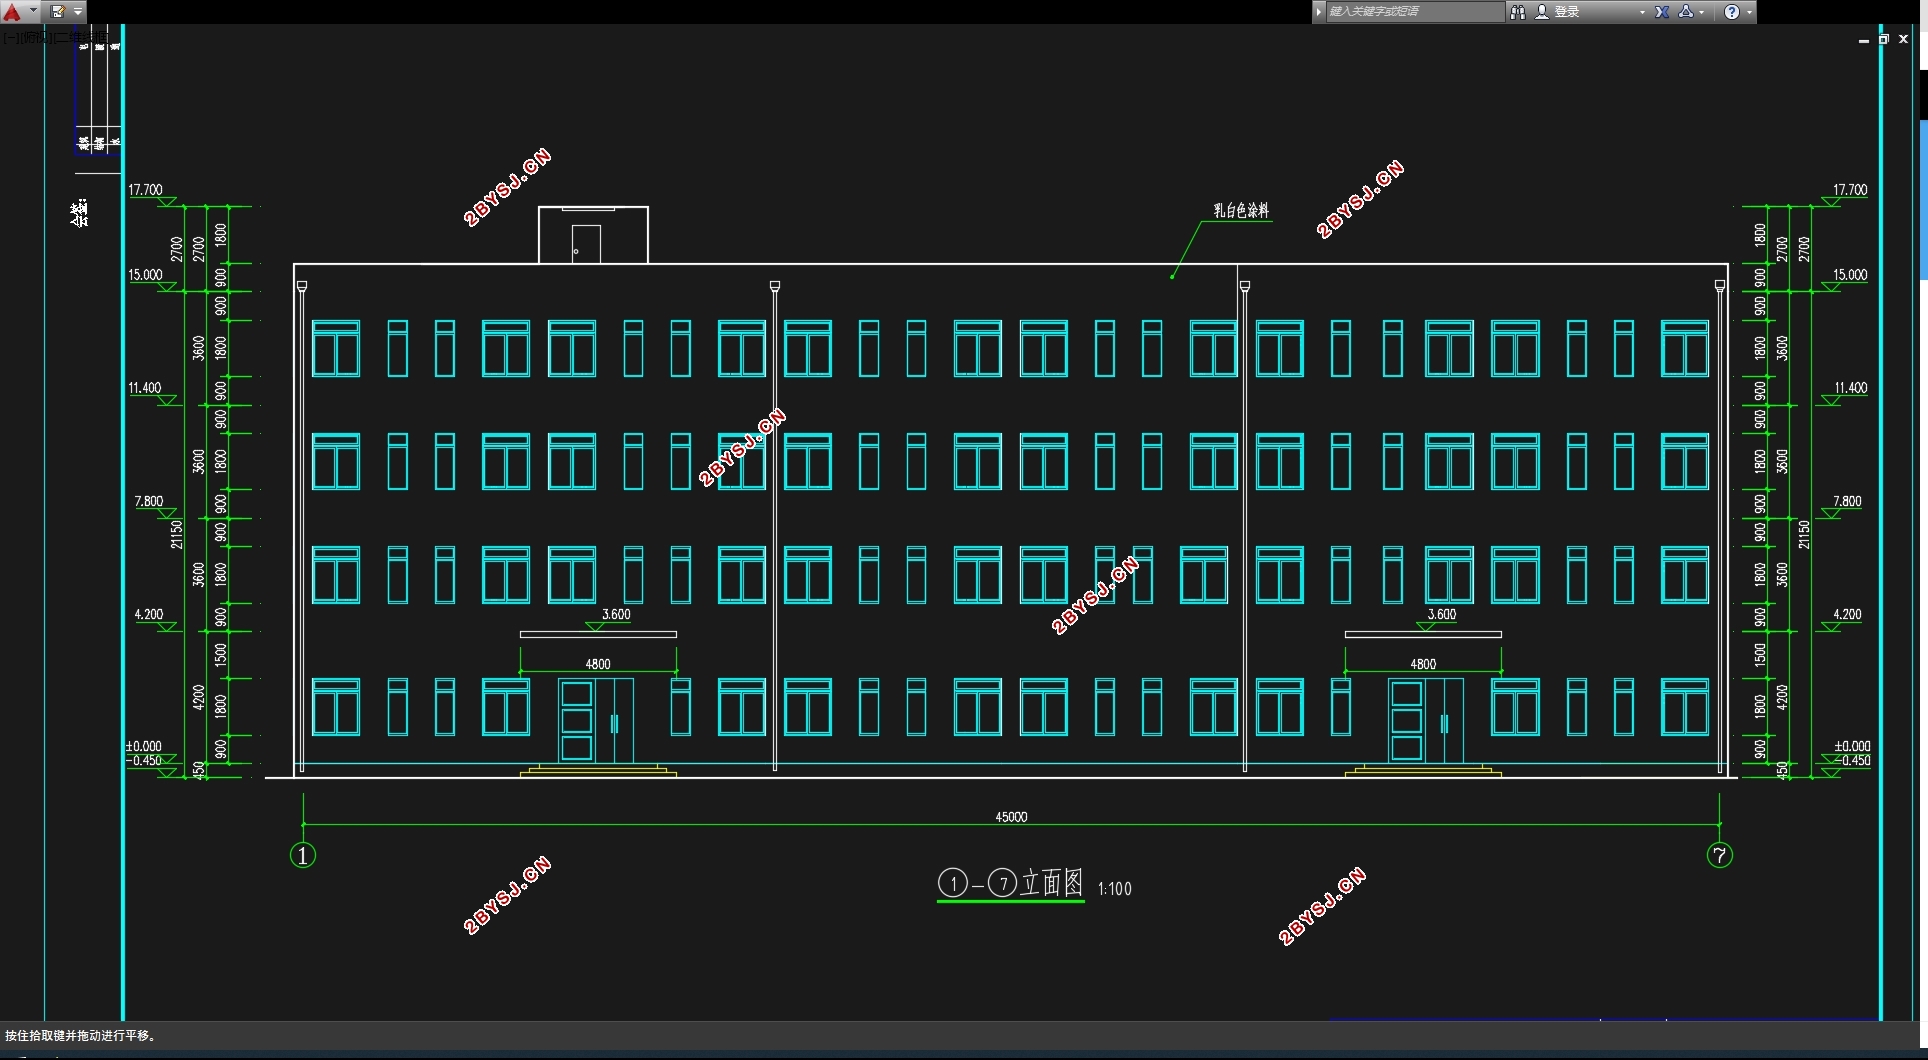Expand the Help dropdown arrow
The width and height of the screenshot is (1928, 1060).
tap(1749, 12)
